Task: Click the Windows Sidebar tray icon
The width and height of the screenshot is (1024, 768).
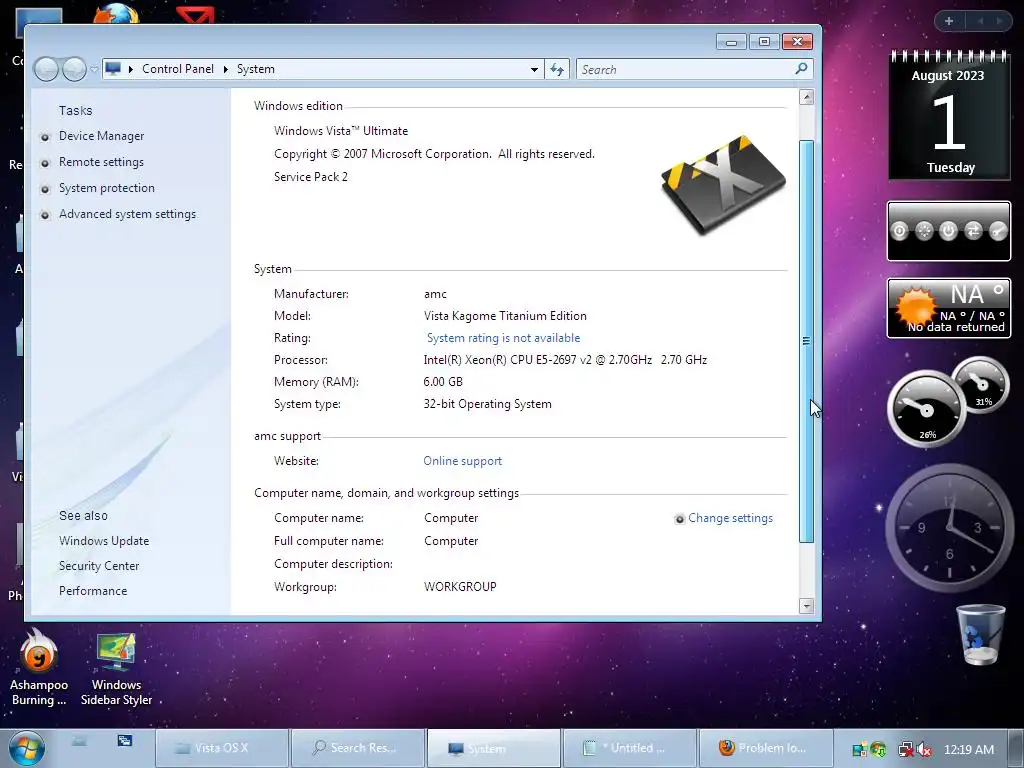Action: pos(860,750)
